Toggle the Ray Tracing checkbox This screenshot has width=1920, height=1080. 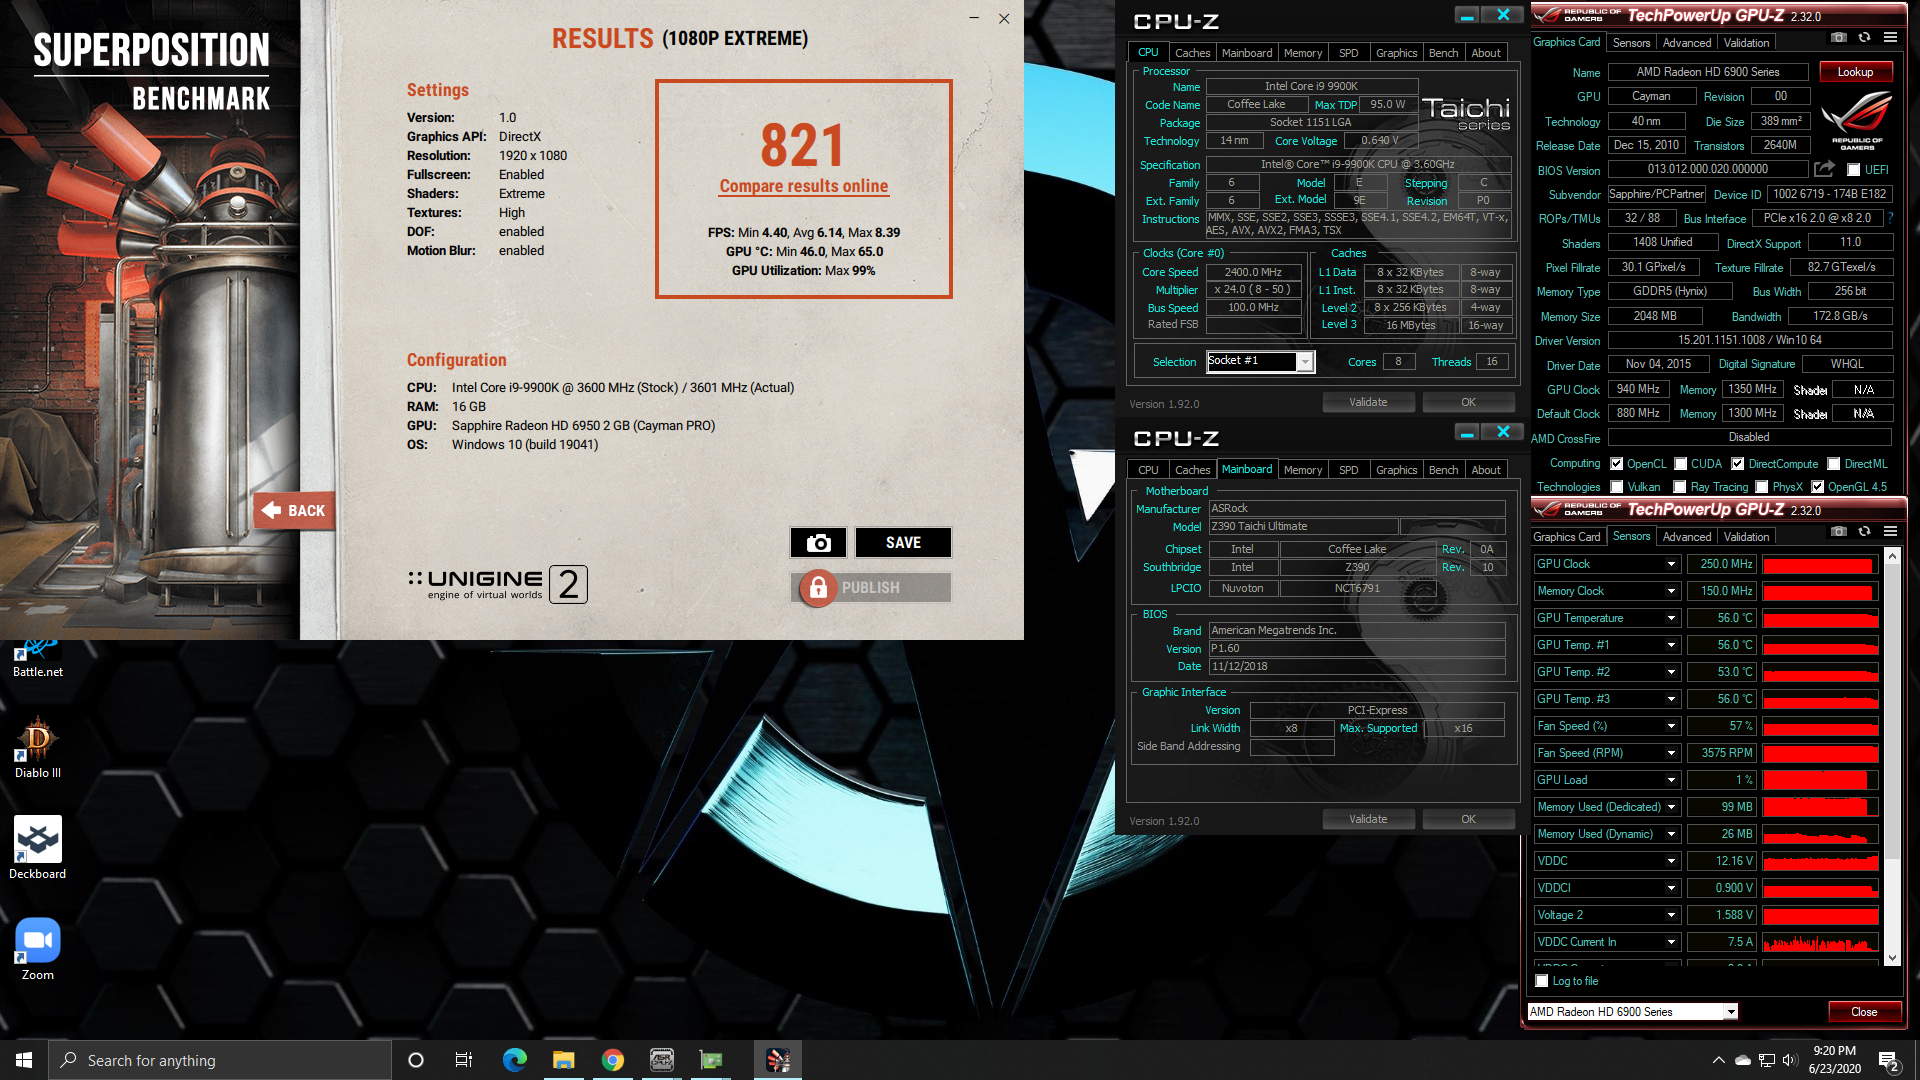1680,487
